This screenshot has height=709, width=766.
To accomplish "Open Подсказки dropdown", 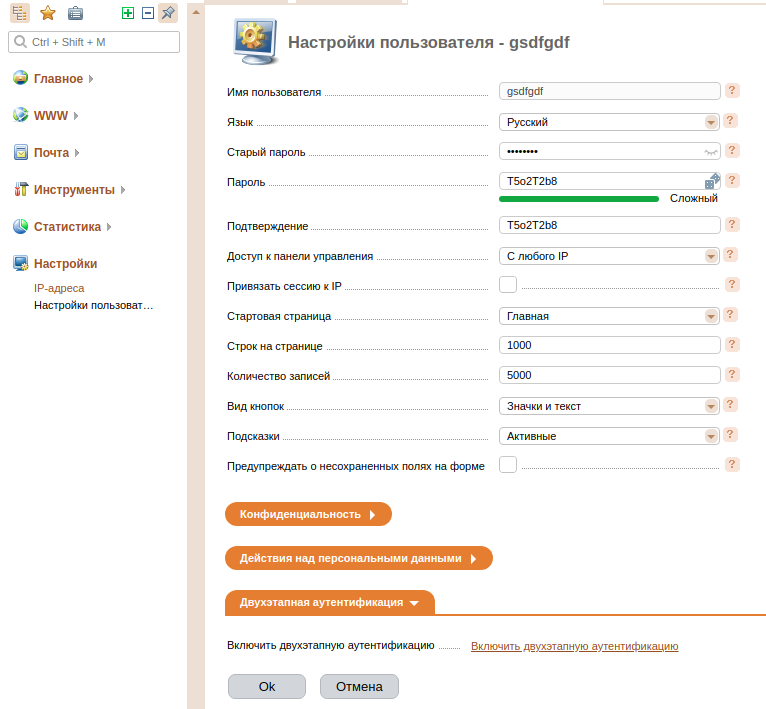I will click(609, 435).
